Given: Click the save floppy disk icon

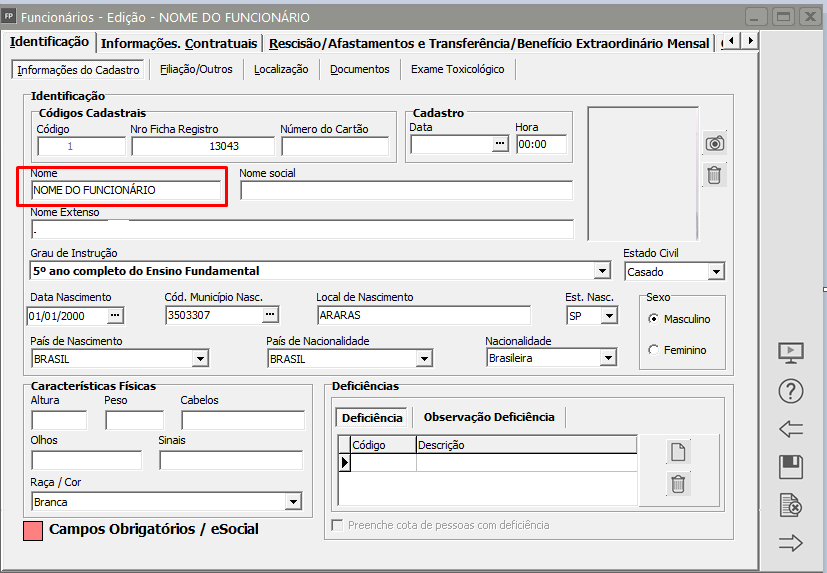Looking at the screenshot, I should click(x=791, y=467).
